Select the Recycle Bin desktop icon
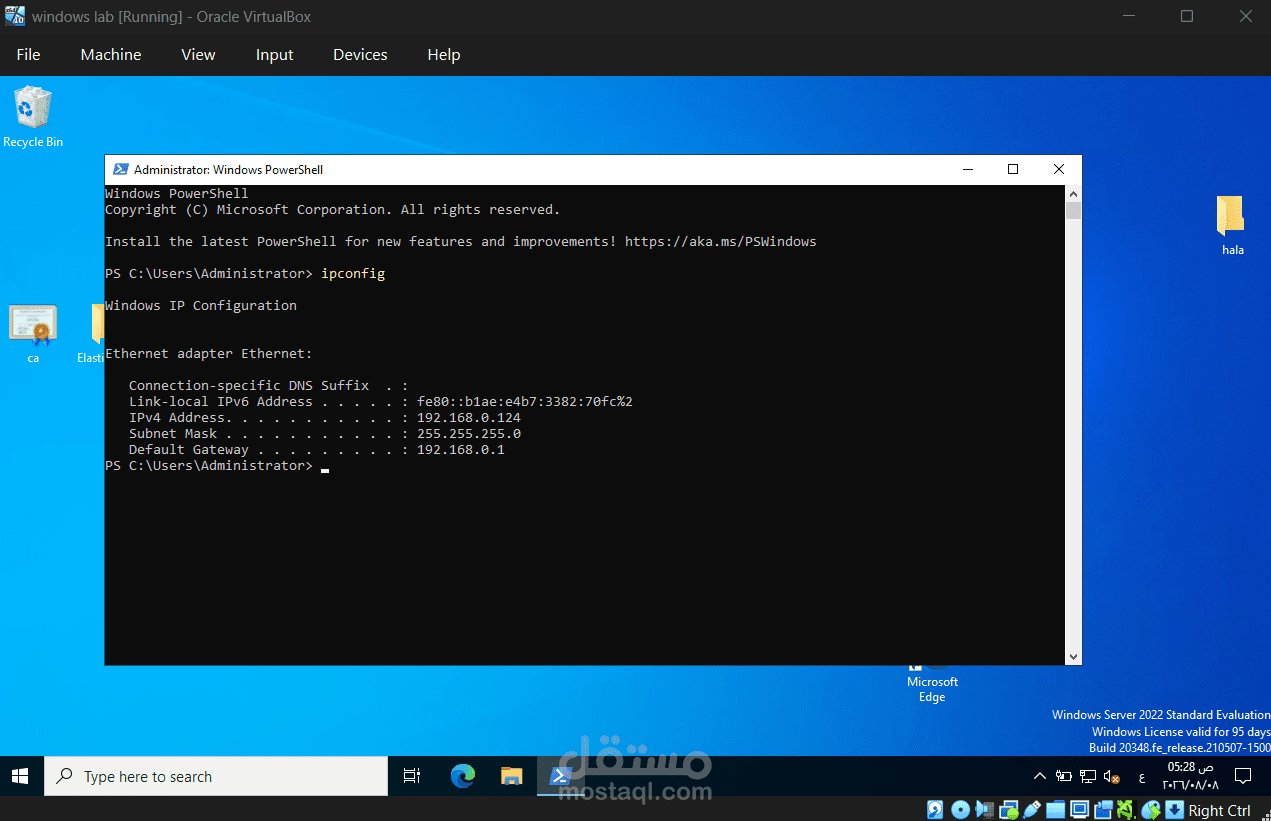This screenshot has width=1271, height=821. coord(33,117)
